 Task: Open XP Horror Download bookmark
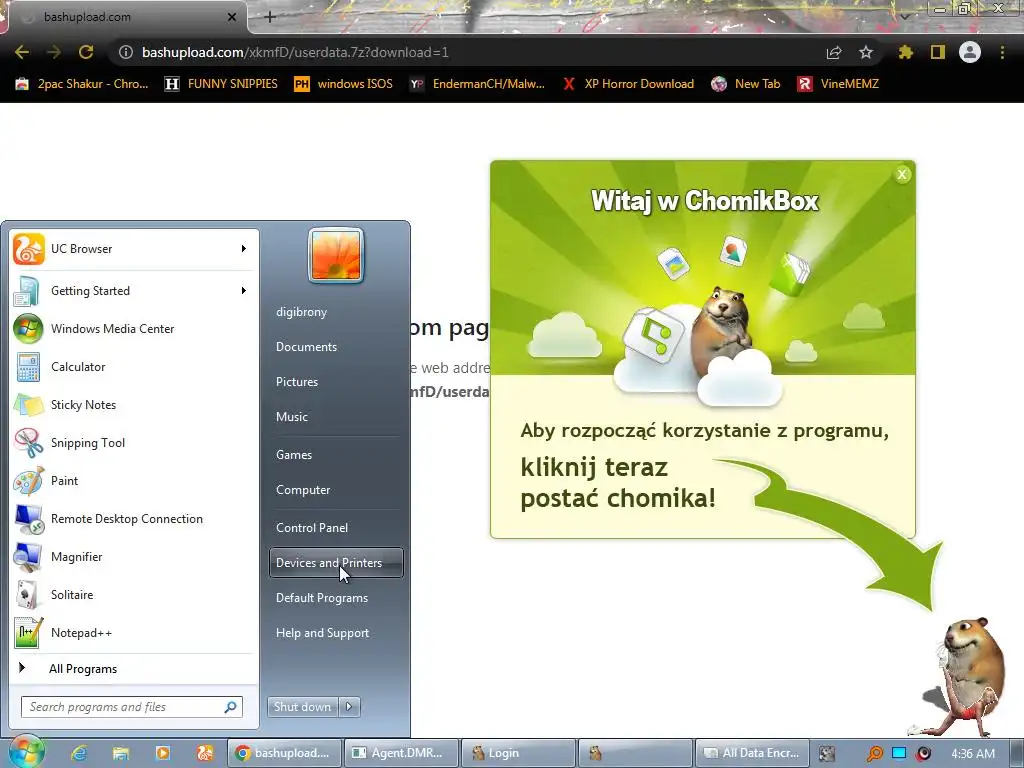628,84
